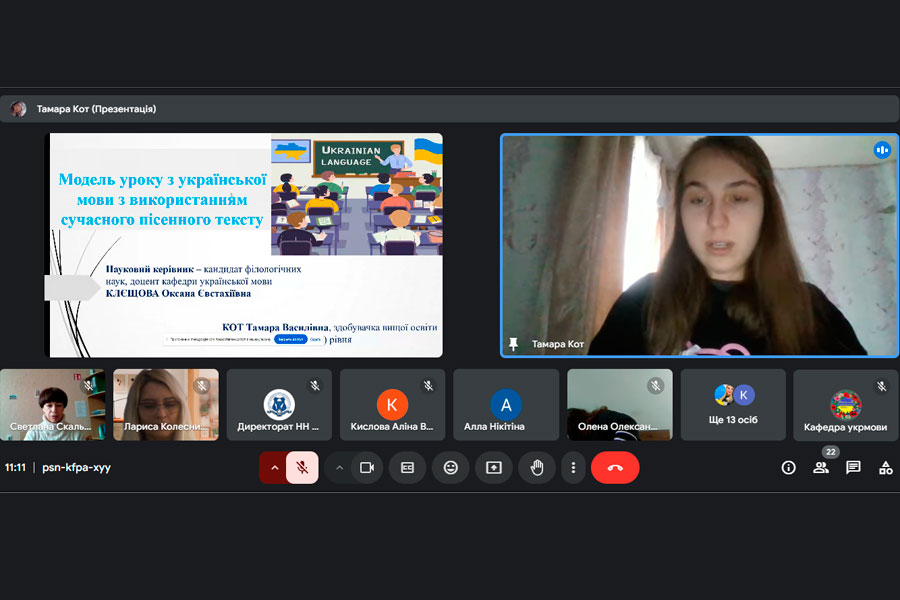Image resolution: width=900 pixels, height=600 pixels.
Task: Open meeting details info icon
Action: pyautogui.click(x=789, y=467)
